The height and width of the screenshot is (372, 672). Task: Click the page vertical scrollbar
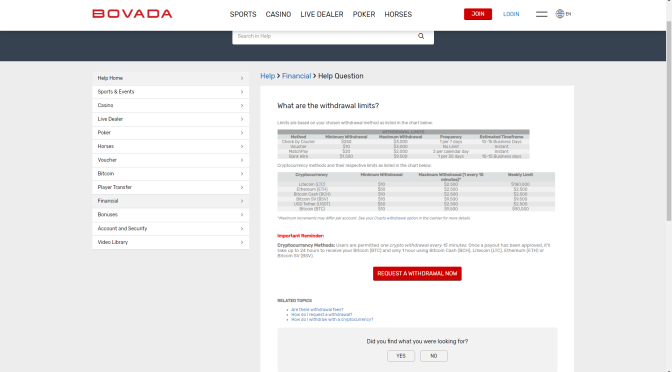(669, 120)
